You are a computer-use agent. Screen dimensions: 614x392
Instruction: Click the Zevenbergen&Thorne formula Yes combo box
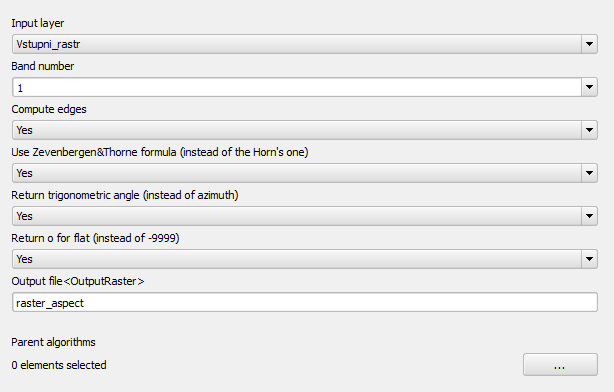[x=305, y=173]
